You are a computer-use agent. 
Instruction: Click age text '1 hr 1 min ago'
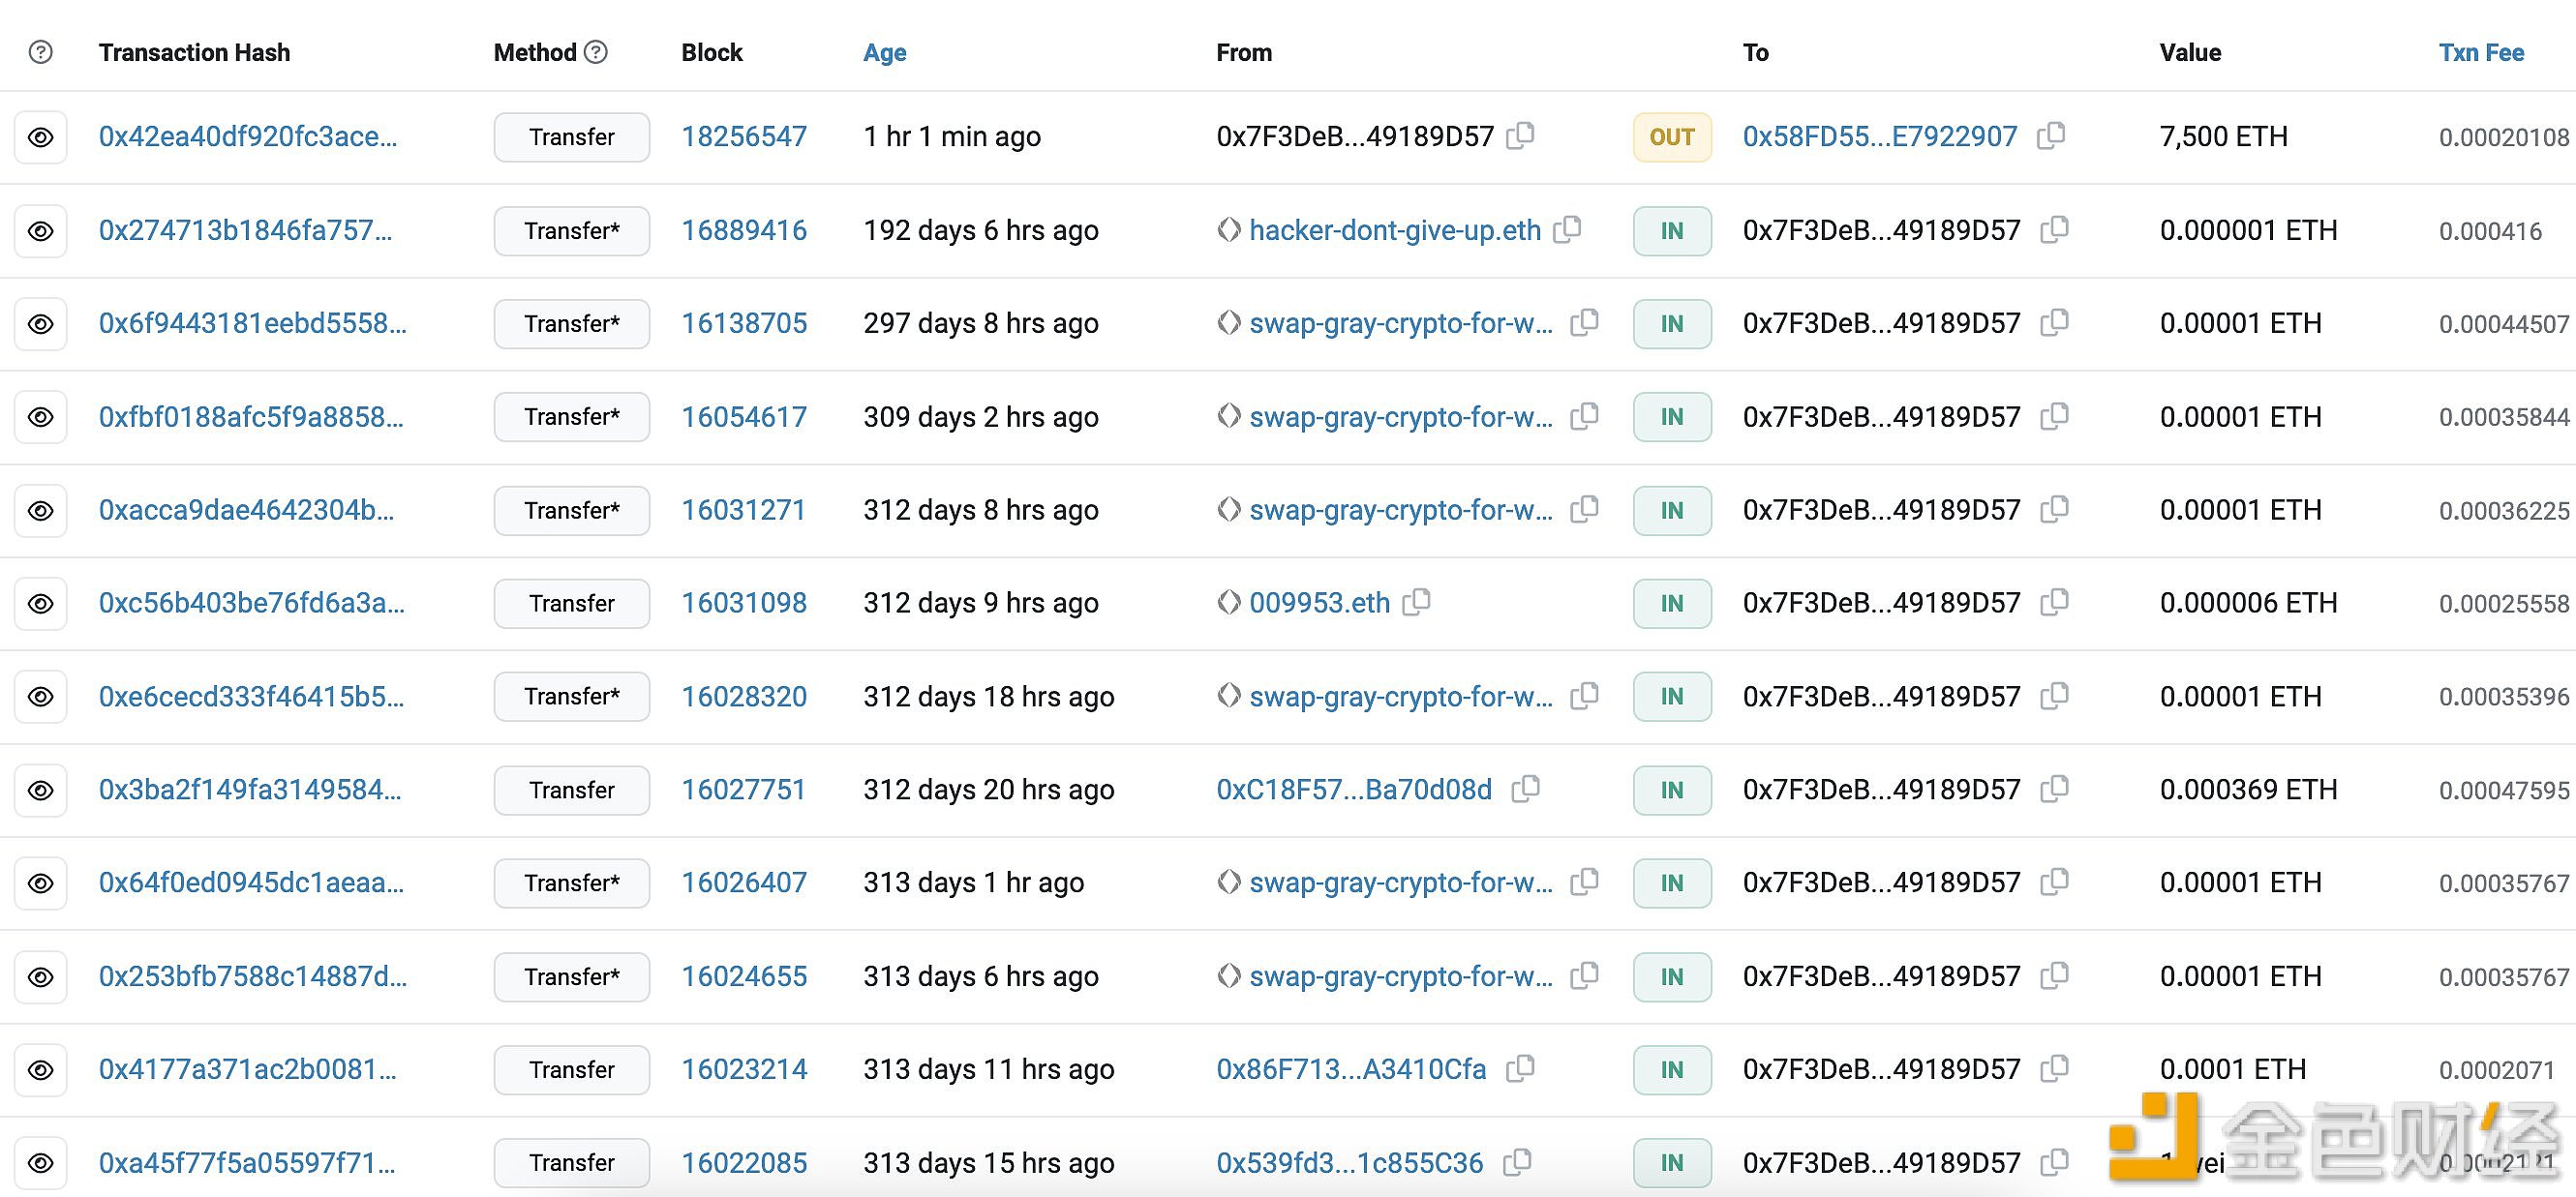click(952, 136)
